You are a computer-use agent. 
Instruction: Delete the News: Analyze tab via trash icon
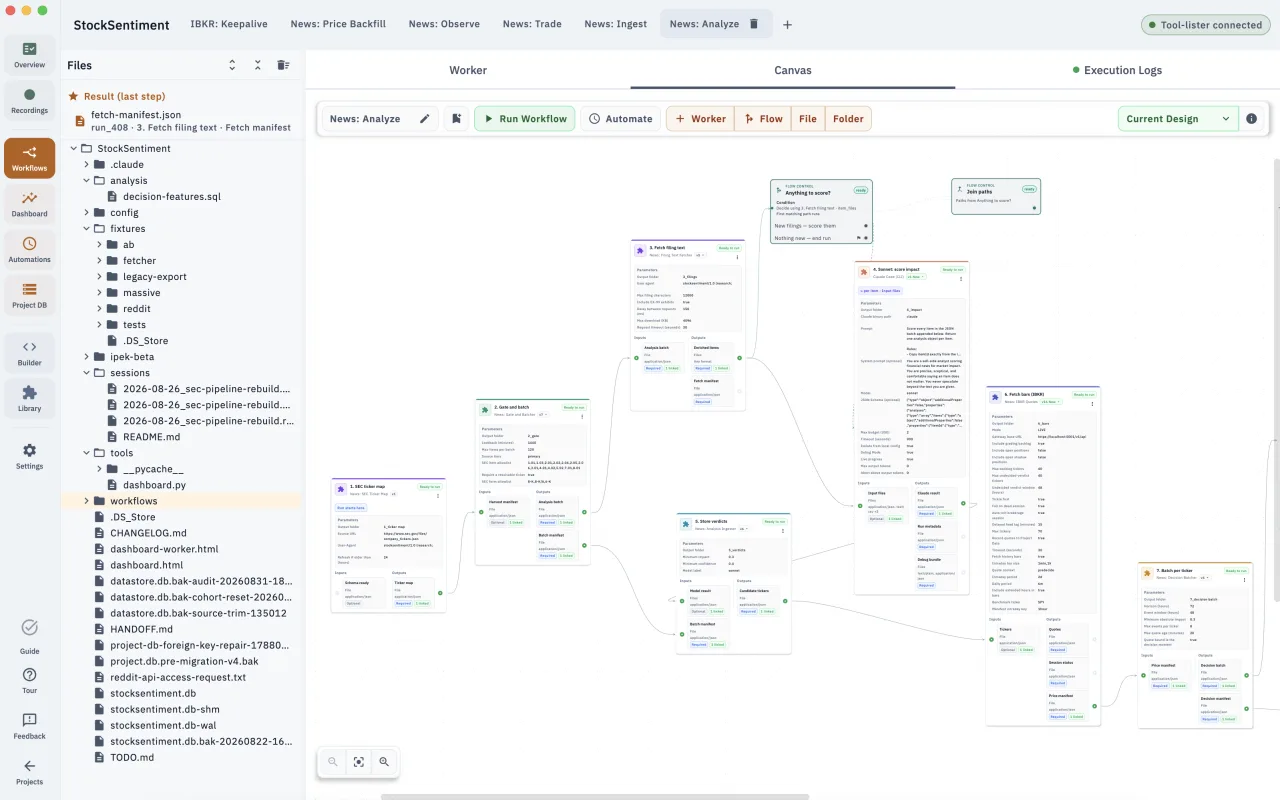tap(754, 24)
